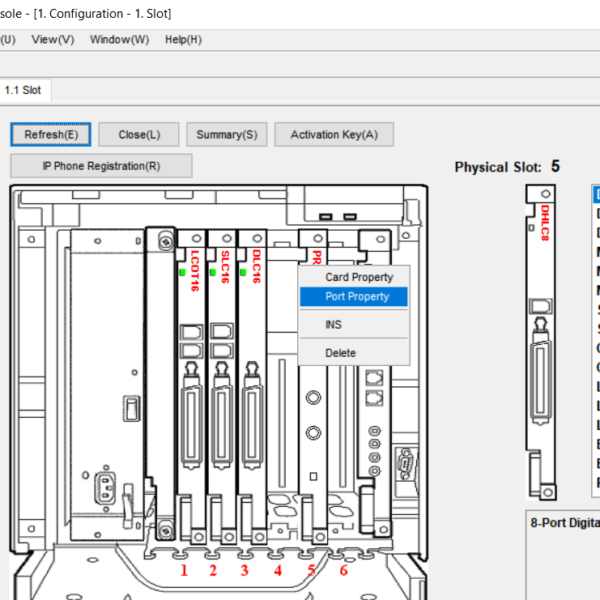Click the Activation Key(A) button
This screenshot has width=600, height=600.
(x=334, y=135)
